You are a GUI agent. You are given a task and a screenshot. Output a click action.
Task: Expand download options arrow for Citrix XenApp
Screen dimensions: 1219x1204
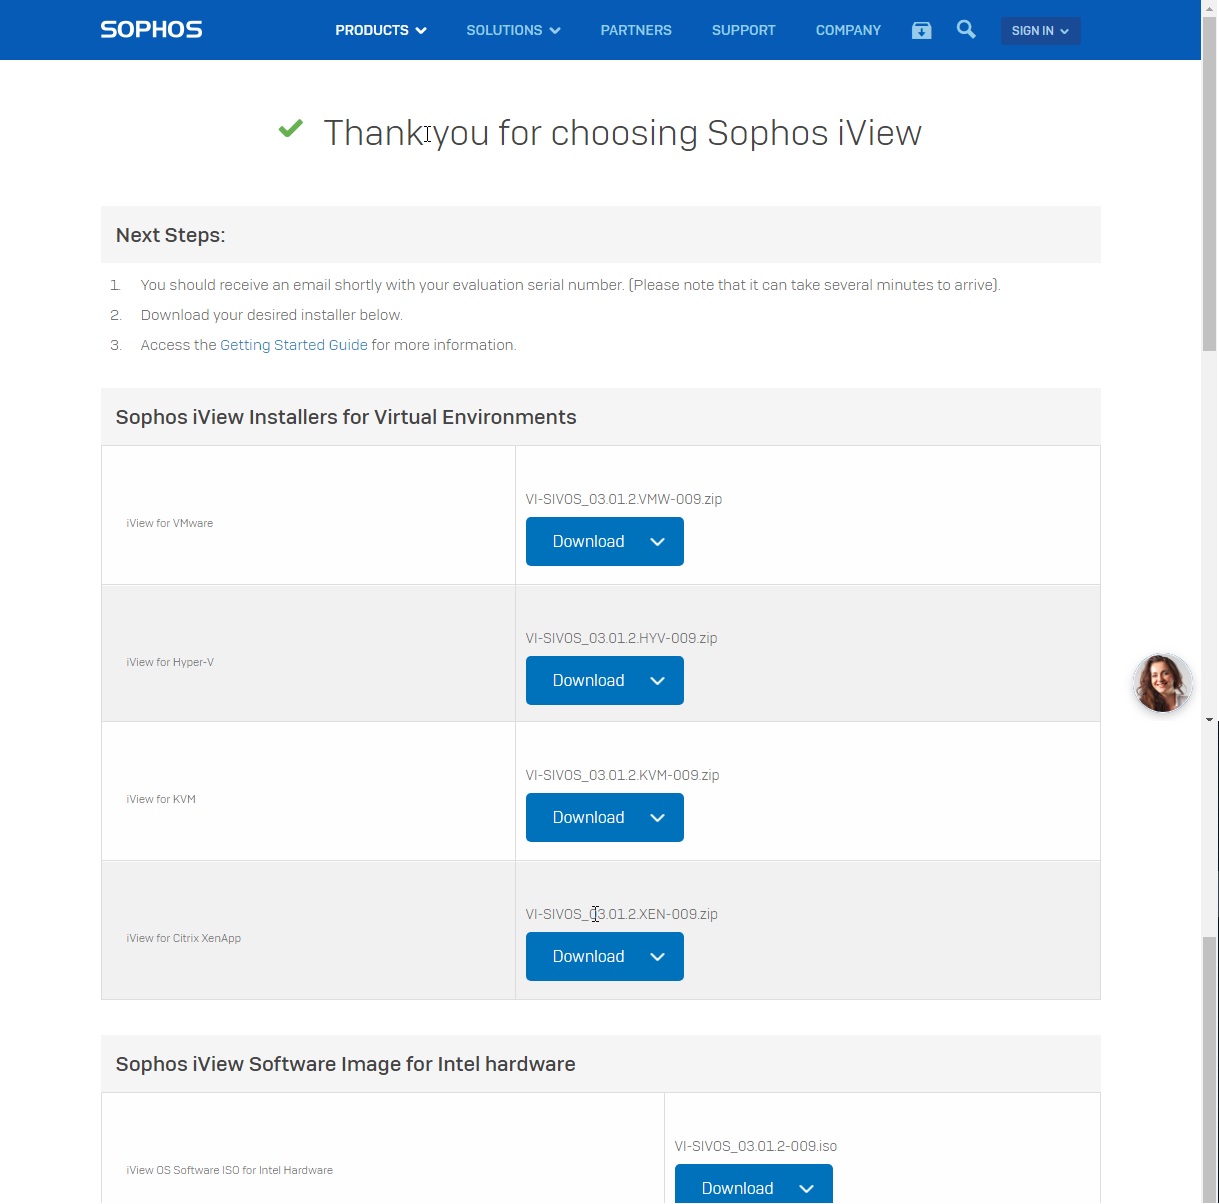click(x=657, y=957)
